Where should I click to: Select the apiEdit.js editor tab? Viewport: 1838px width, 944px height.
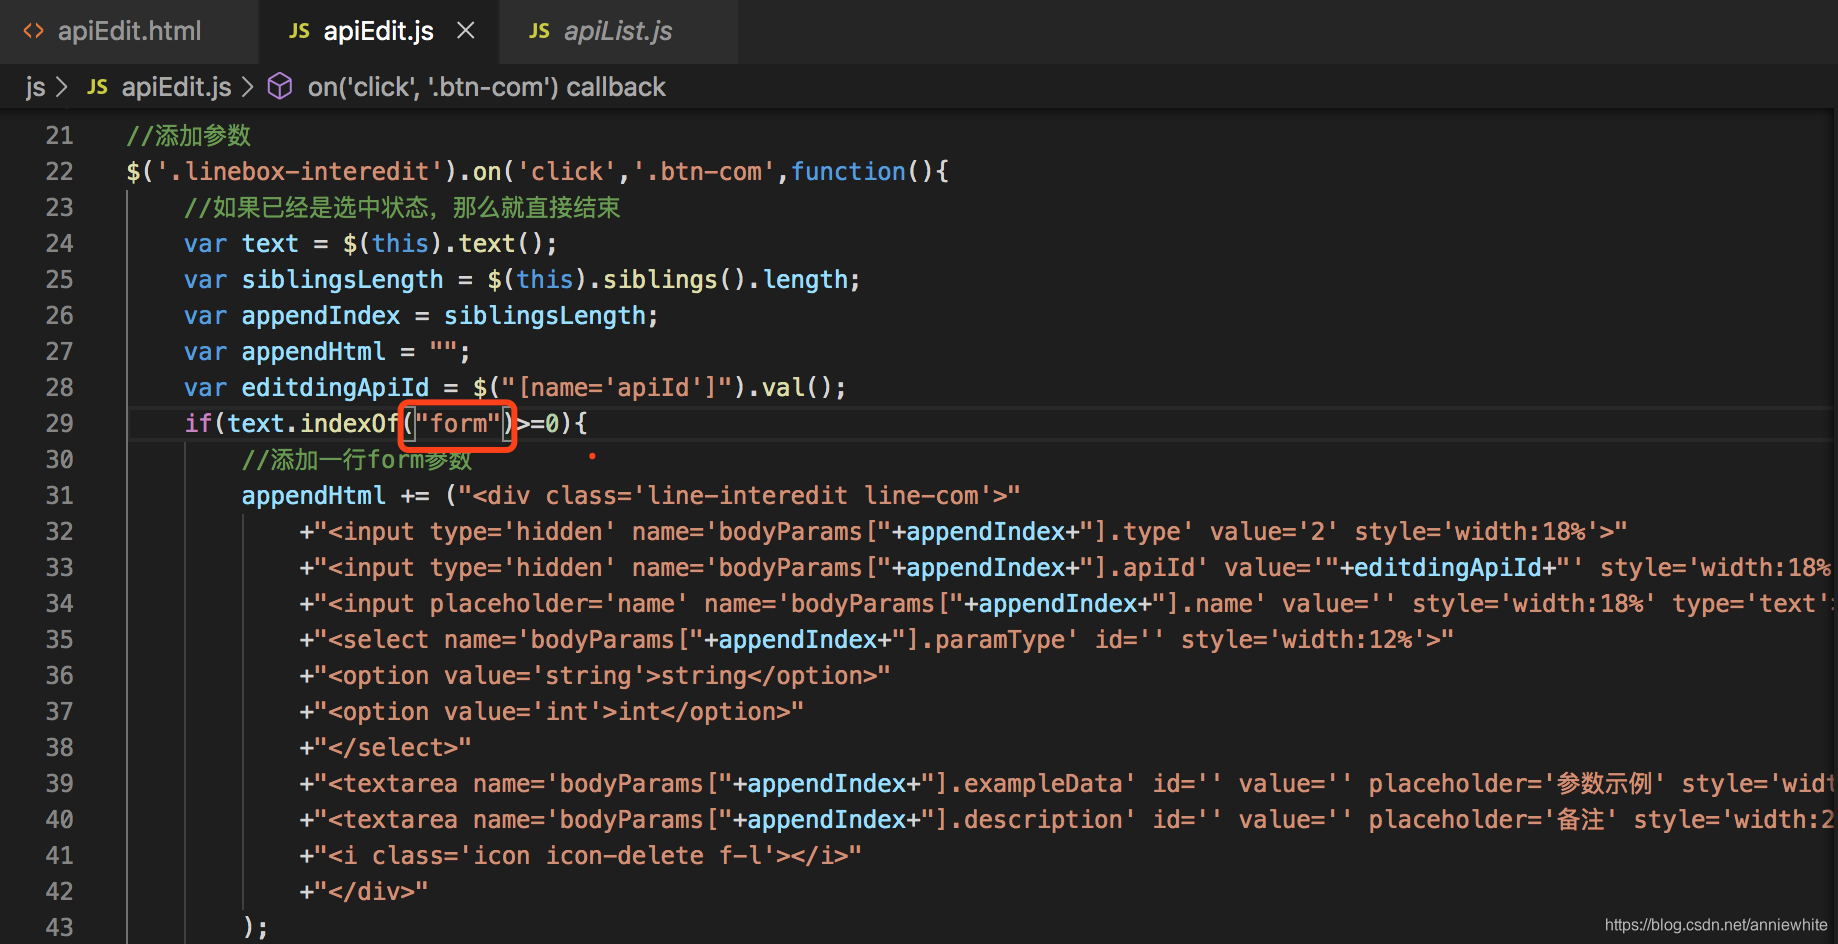(x=378, y=31)
